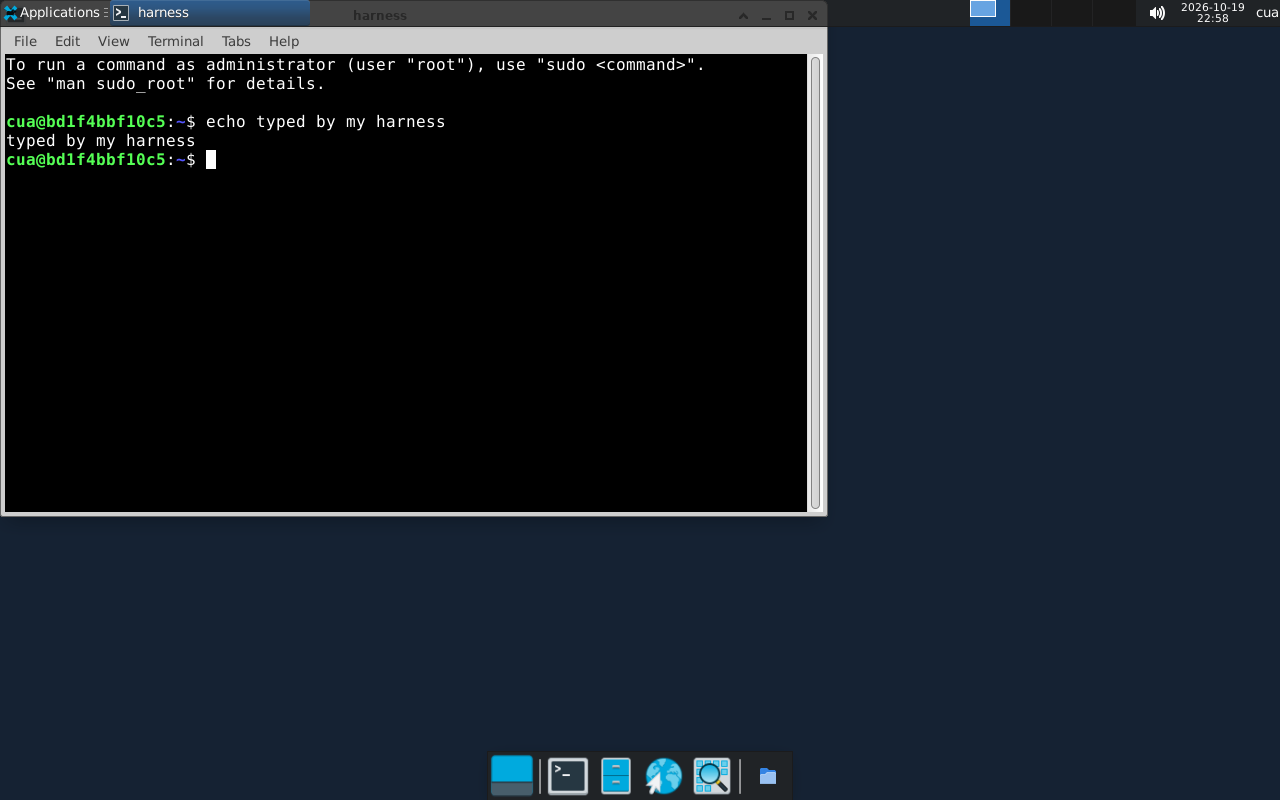This screenshot has width=1280, height=800.
Task: Open Application Finder magnifier in dock
Action: point(712,776)
